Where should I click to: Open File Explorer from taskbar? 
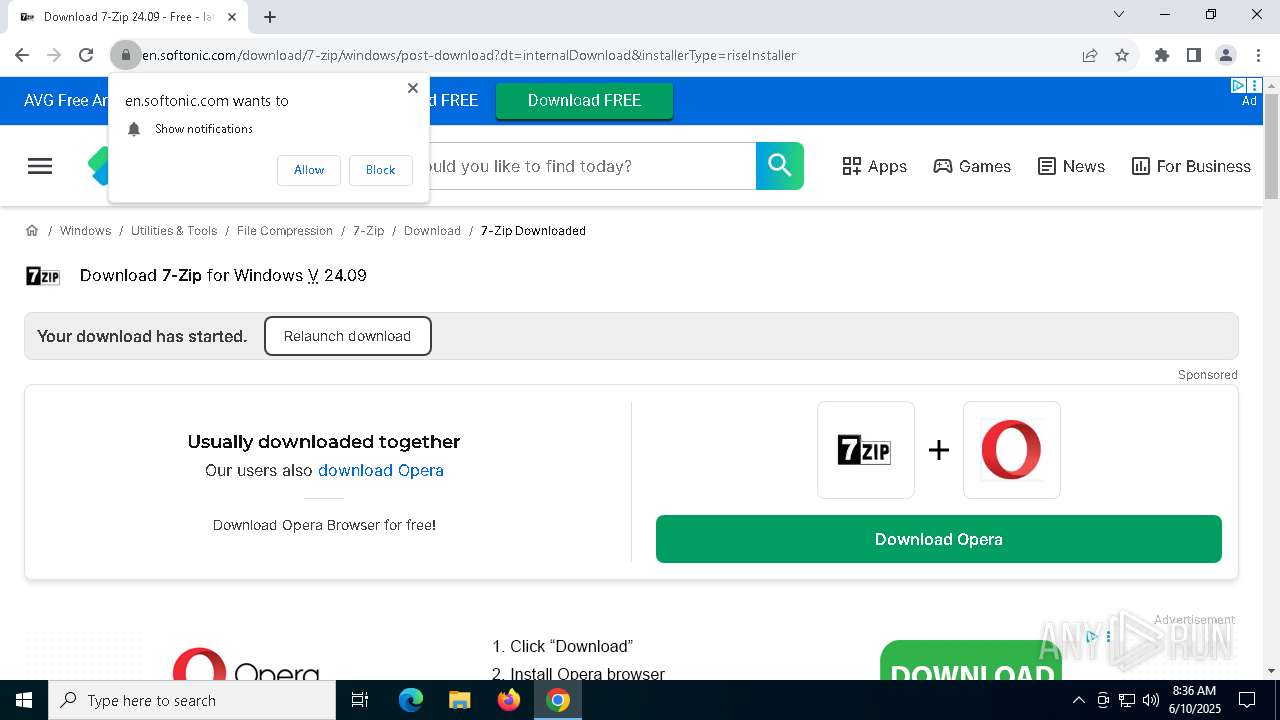[x=460, y=700]
